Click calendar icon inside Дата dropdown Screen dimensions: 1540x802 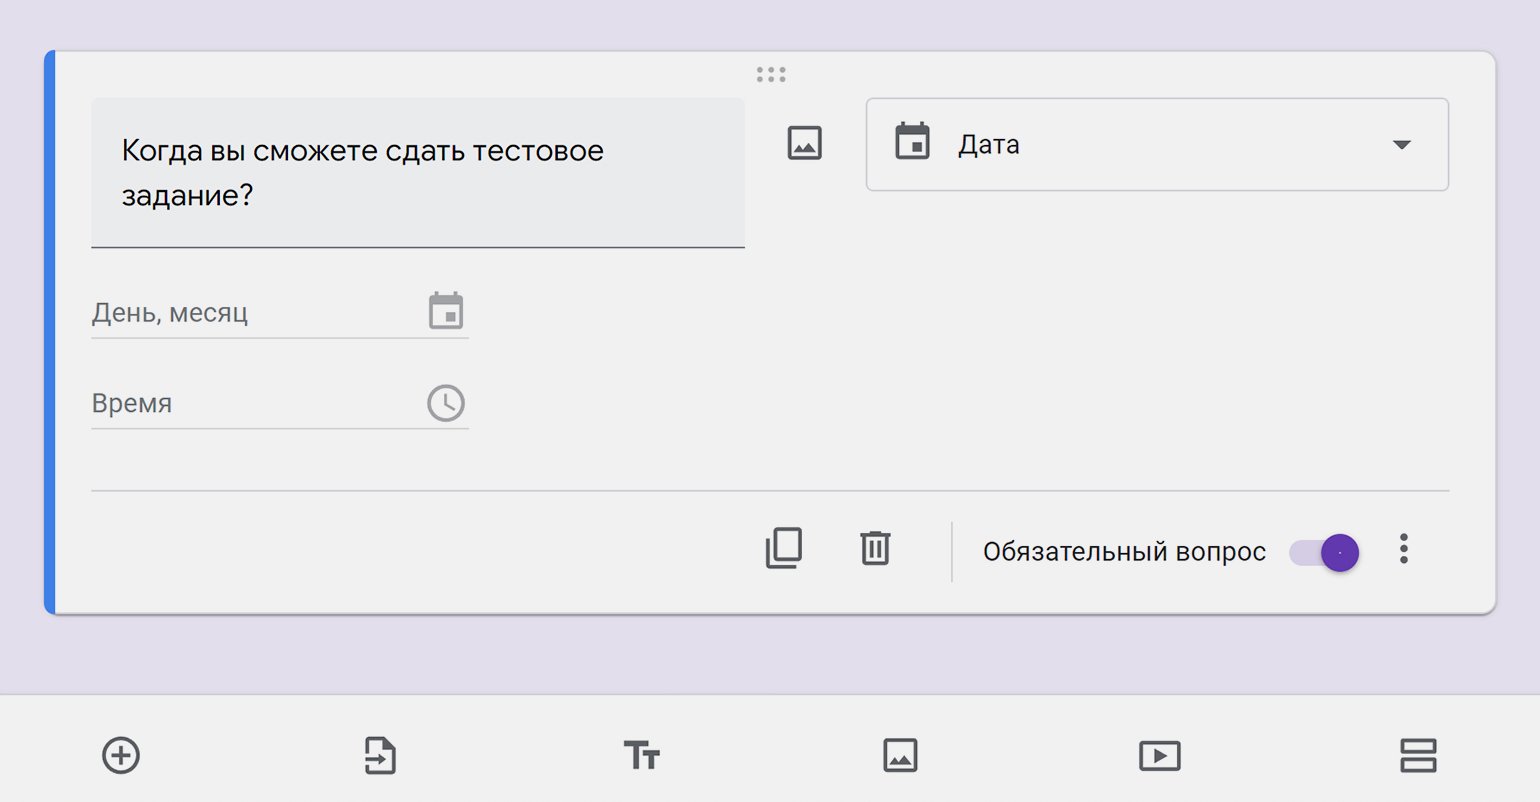(x=912, y=142)
